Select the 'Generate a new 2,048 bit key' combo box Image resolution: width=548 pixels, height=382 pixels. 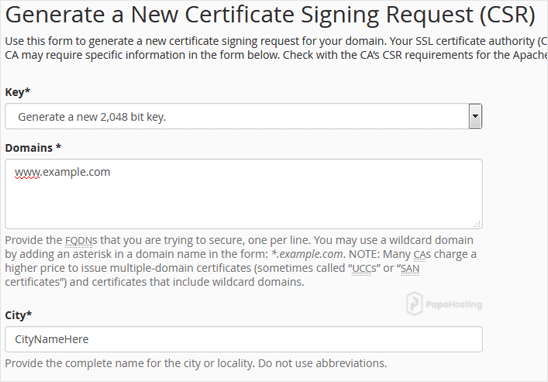coord(244,116)
